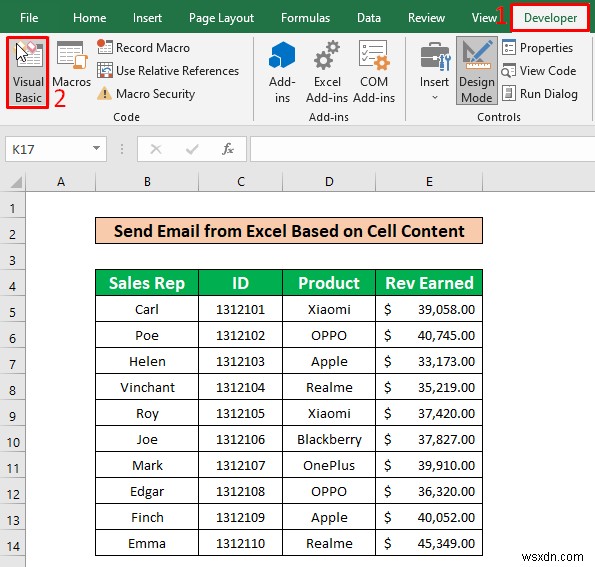The image size is (595, 567).
Task: Select column D header
Action: pos(329,182)
